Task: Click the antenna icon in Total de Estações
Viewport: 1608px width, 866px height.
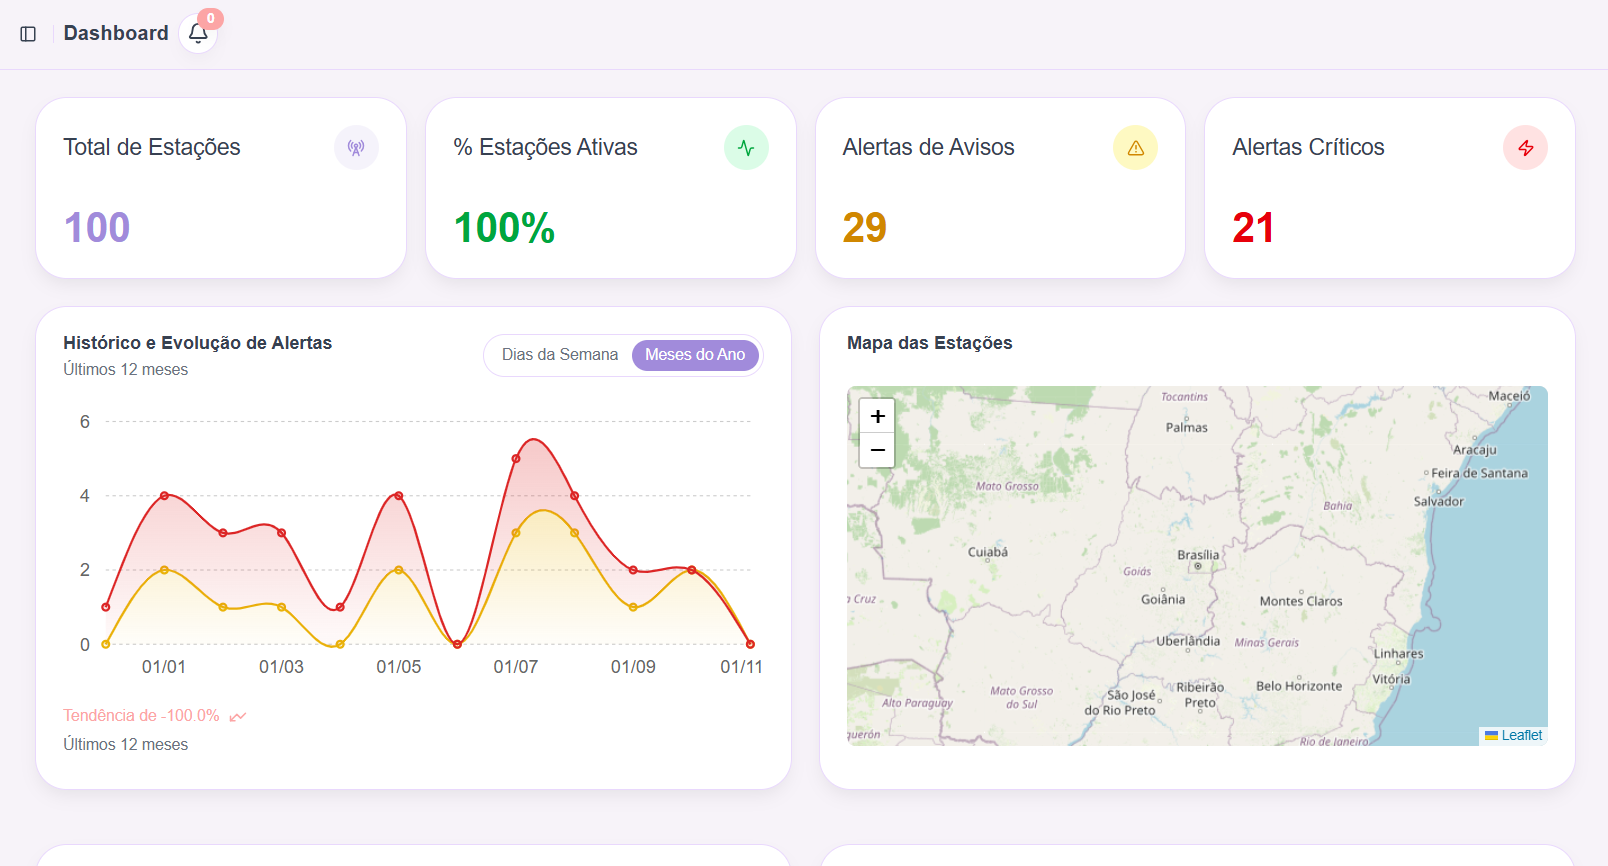Action: pyautogui.click(x=356, y=148)
